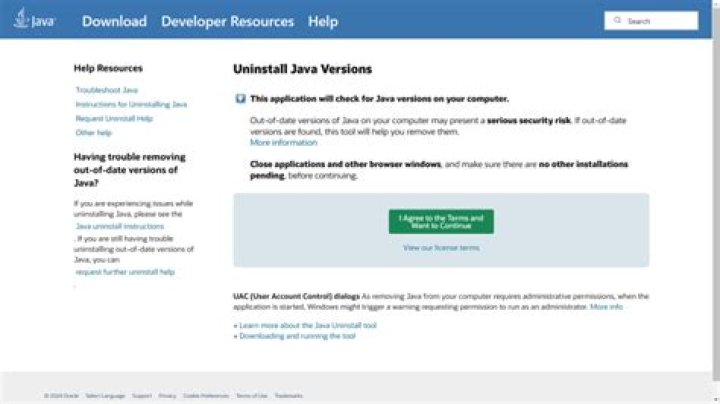This screenshot has width=720, height=404.
Task: Click the blue info icon beside application notice
Action: pos(240,99)
